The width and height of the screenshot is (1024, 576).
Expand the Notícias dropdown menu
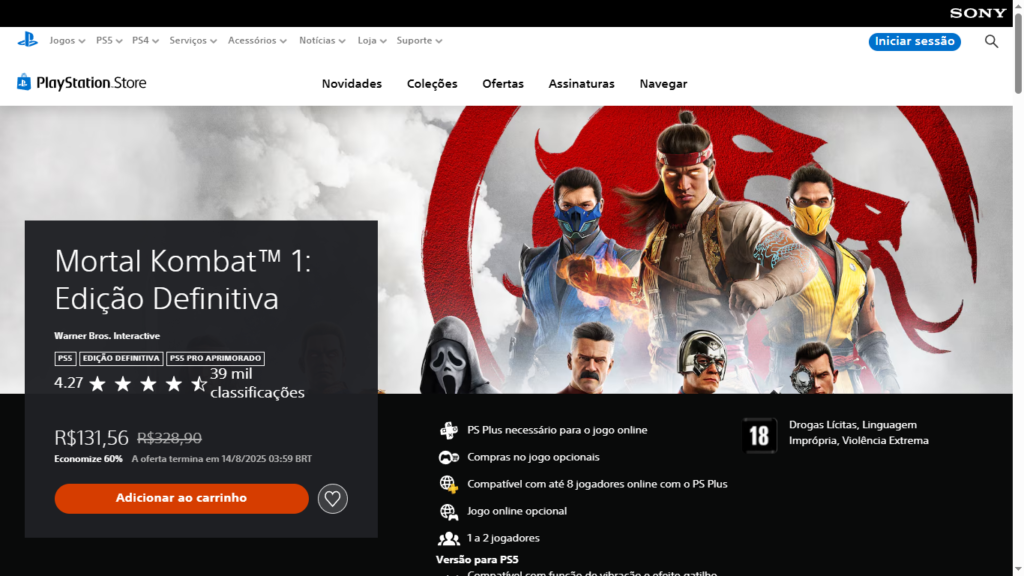[x=322, y=40]
